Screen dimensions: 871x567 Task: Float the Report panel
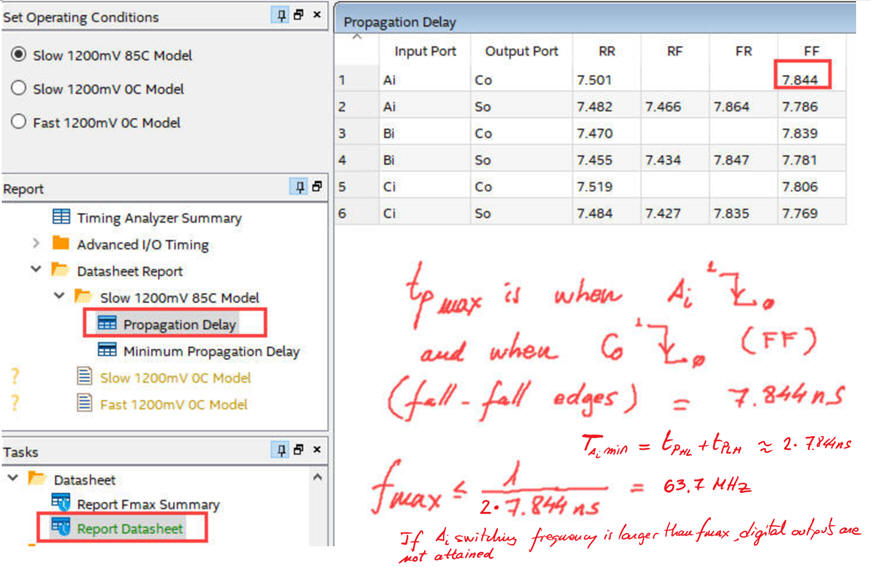coord(317,187)
